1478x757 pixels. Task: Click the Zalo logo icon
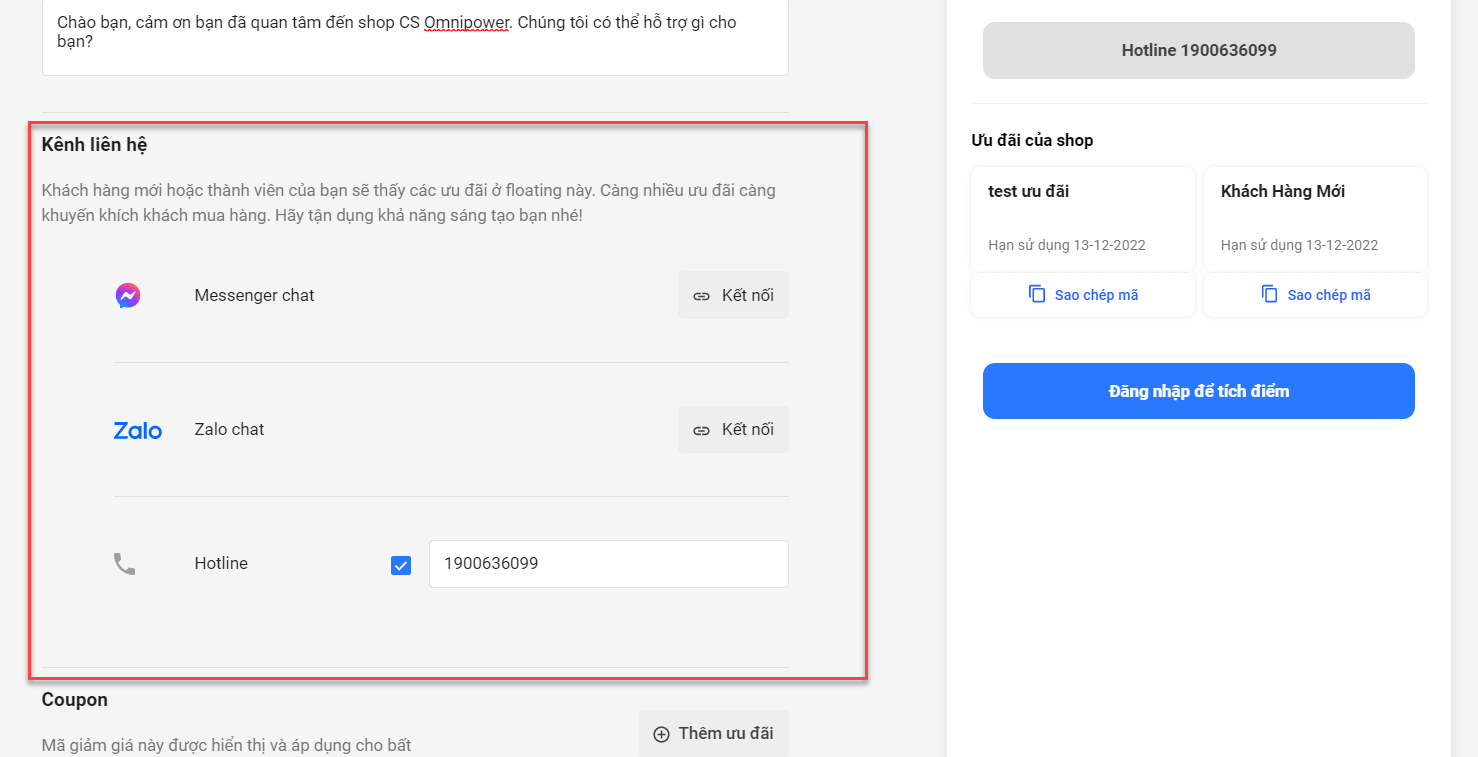pos(137,430)
